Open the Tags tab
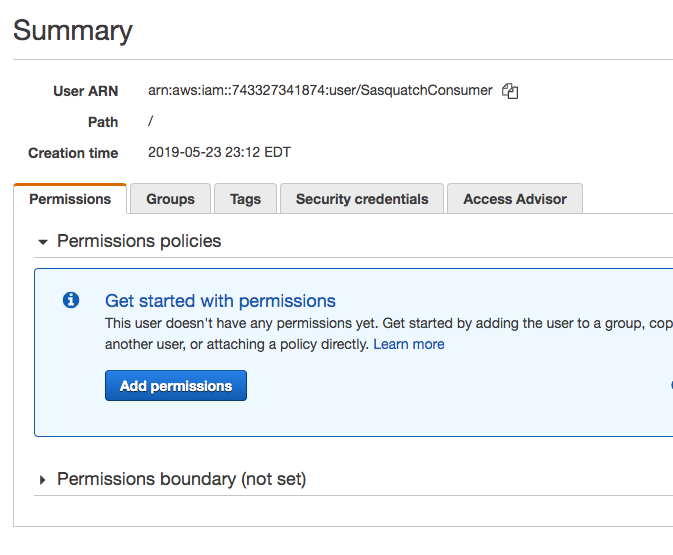 (246, 199)
